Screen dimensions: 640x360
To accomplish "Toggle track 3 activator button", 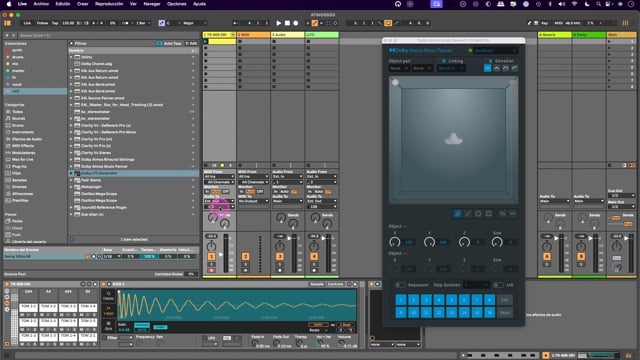I will (x=280, y=256).
